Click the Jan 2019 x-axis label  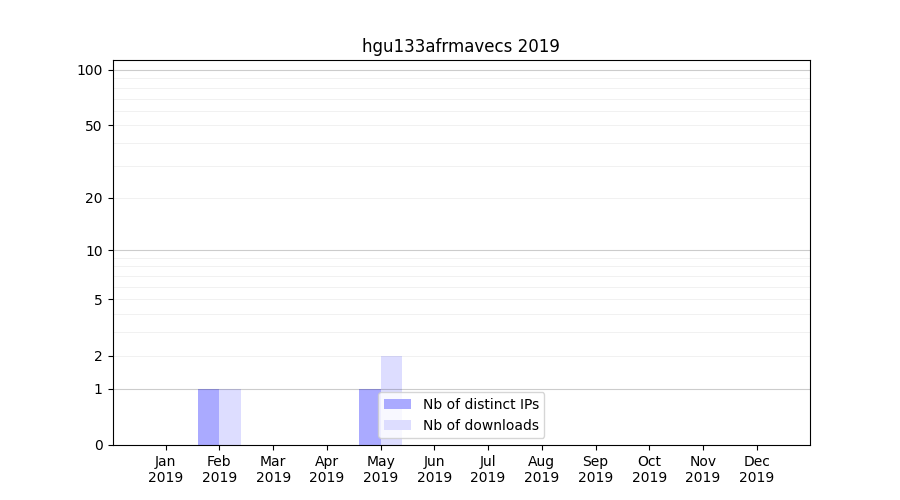click(166, 469)
